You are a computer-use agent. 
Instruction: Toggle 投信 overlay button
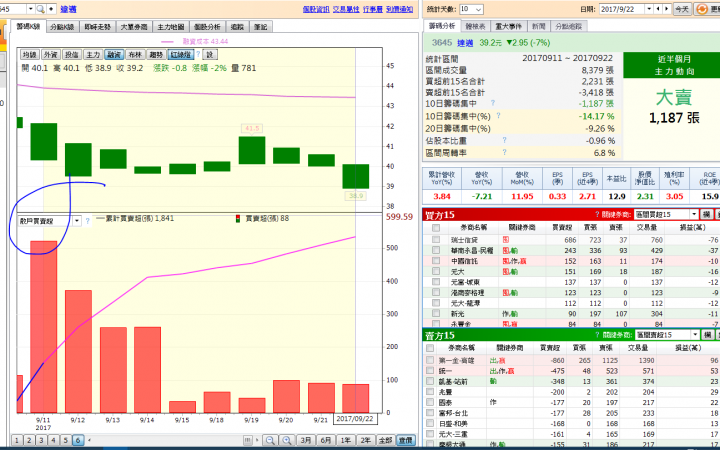[x=72, y=55]
